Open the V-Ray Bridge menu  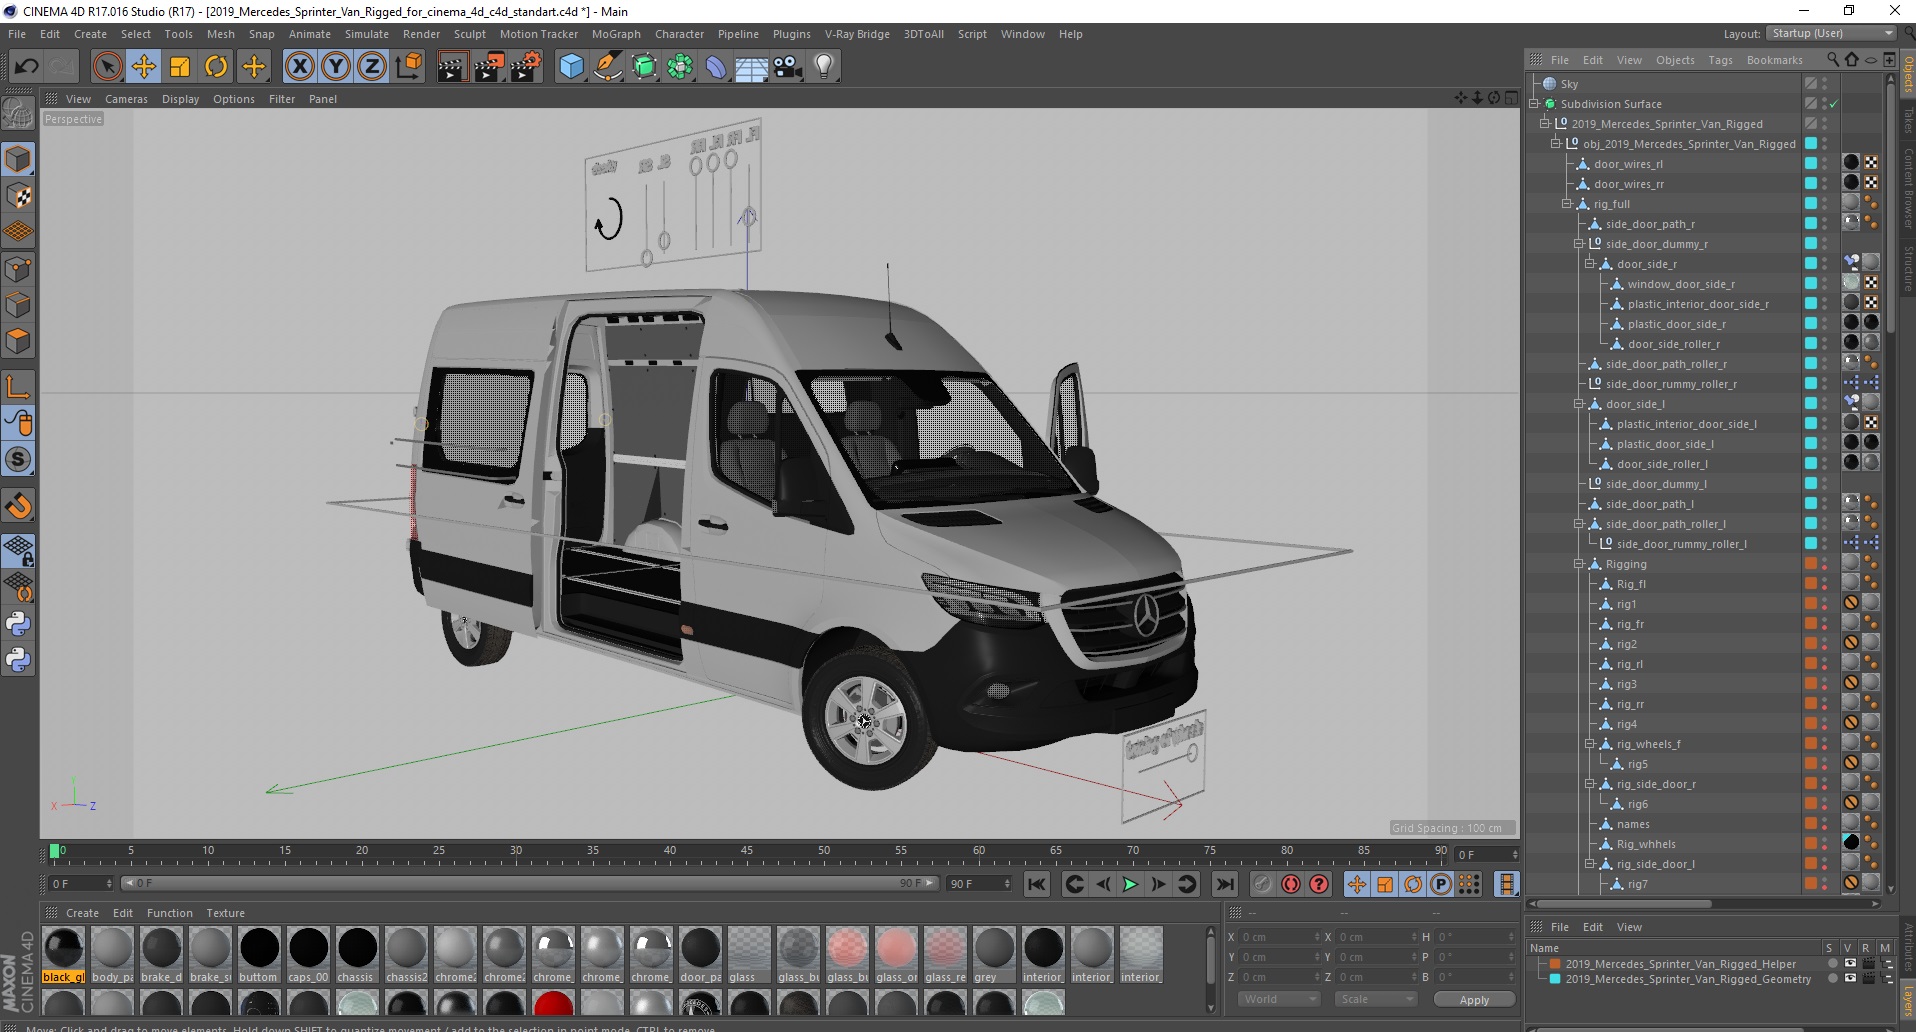857,34
